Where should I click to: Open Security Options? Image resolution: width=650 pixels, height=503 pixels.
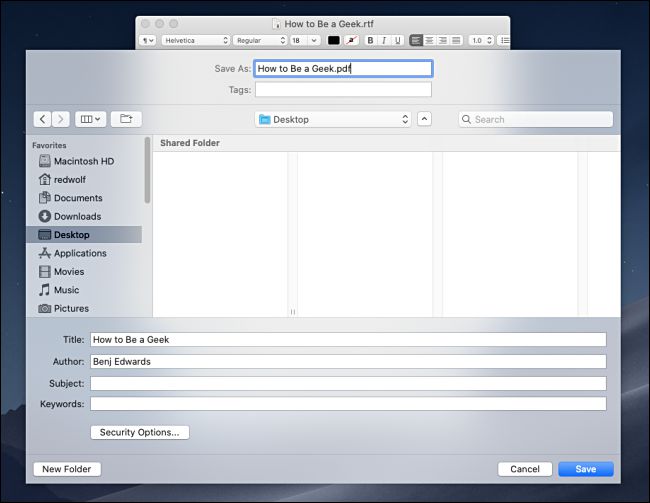click(140, 433)
